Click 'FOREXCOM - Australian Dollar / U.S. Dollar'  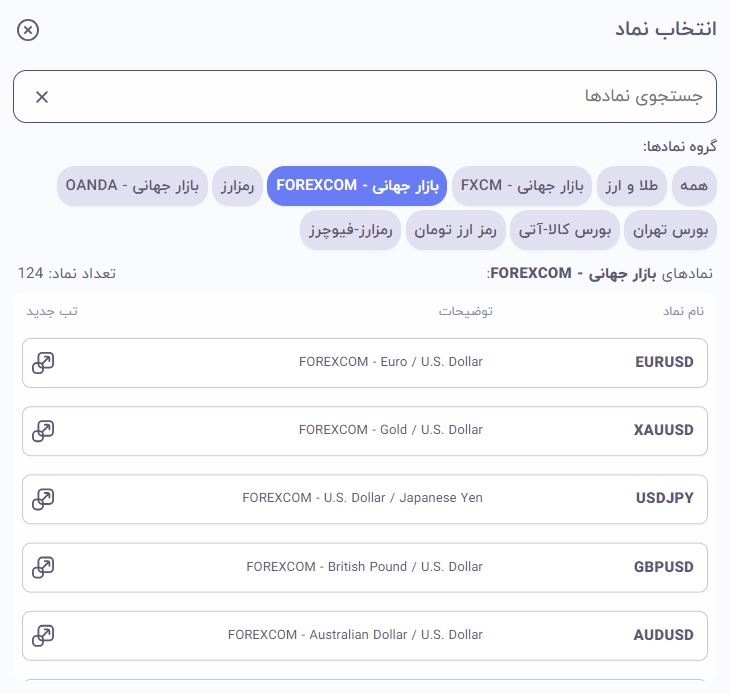(x=355, y=634)
